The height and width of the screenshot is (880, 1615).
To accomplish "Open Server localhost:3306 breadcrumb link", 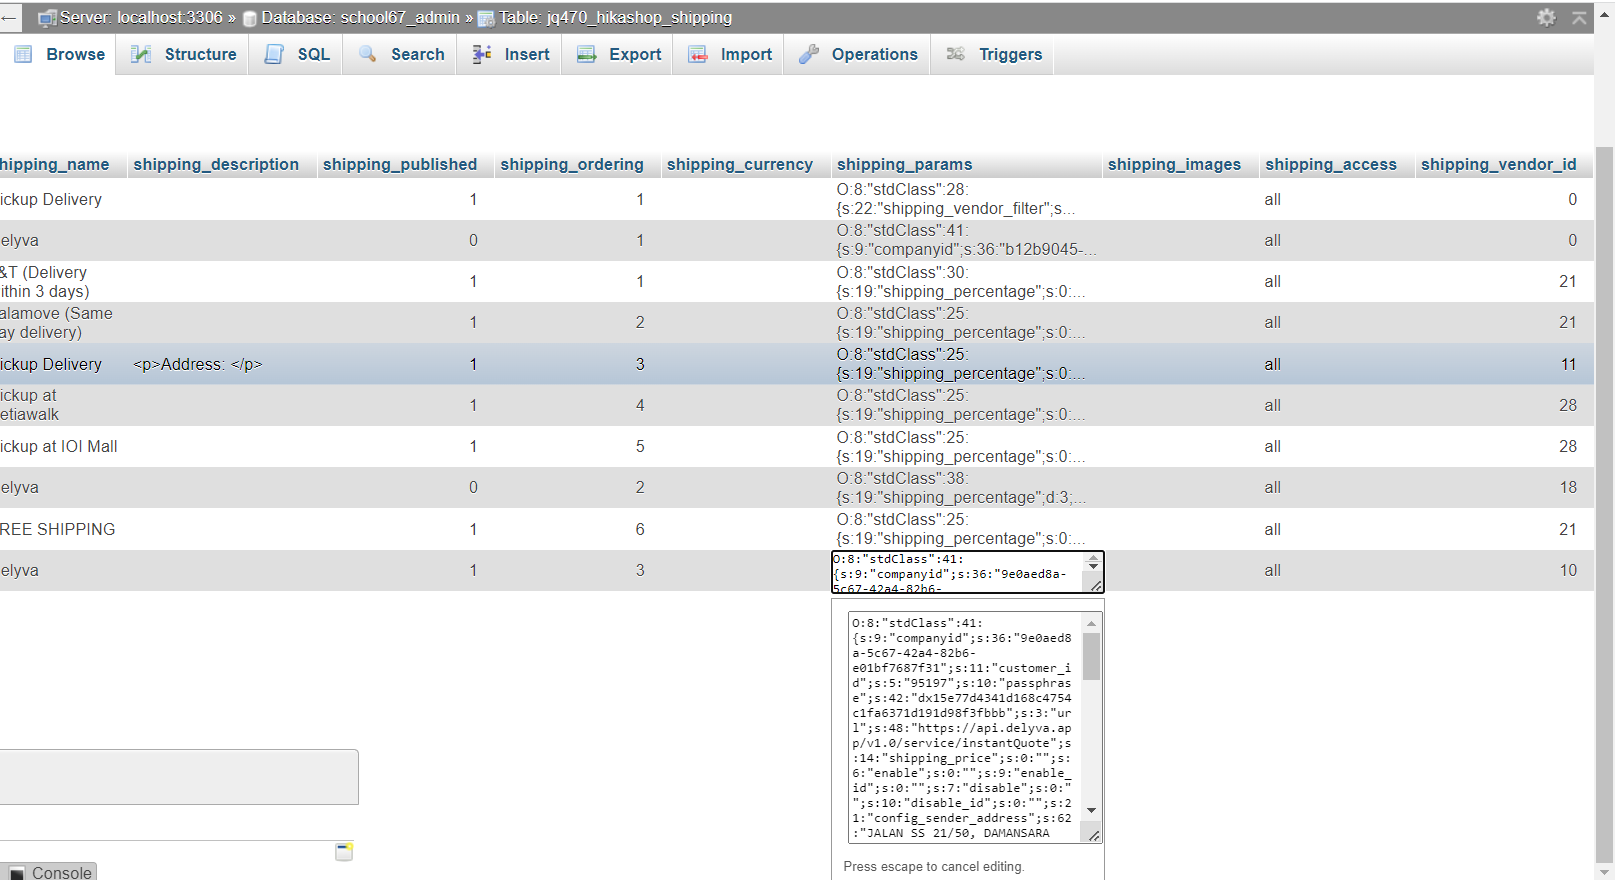I will click(x=140, y=18).
